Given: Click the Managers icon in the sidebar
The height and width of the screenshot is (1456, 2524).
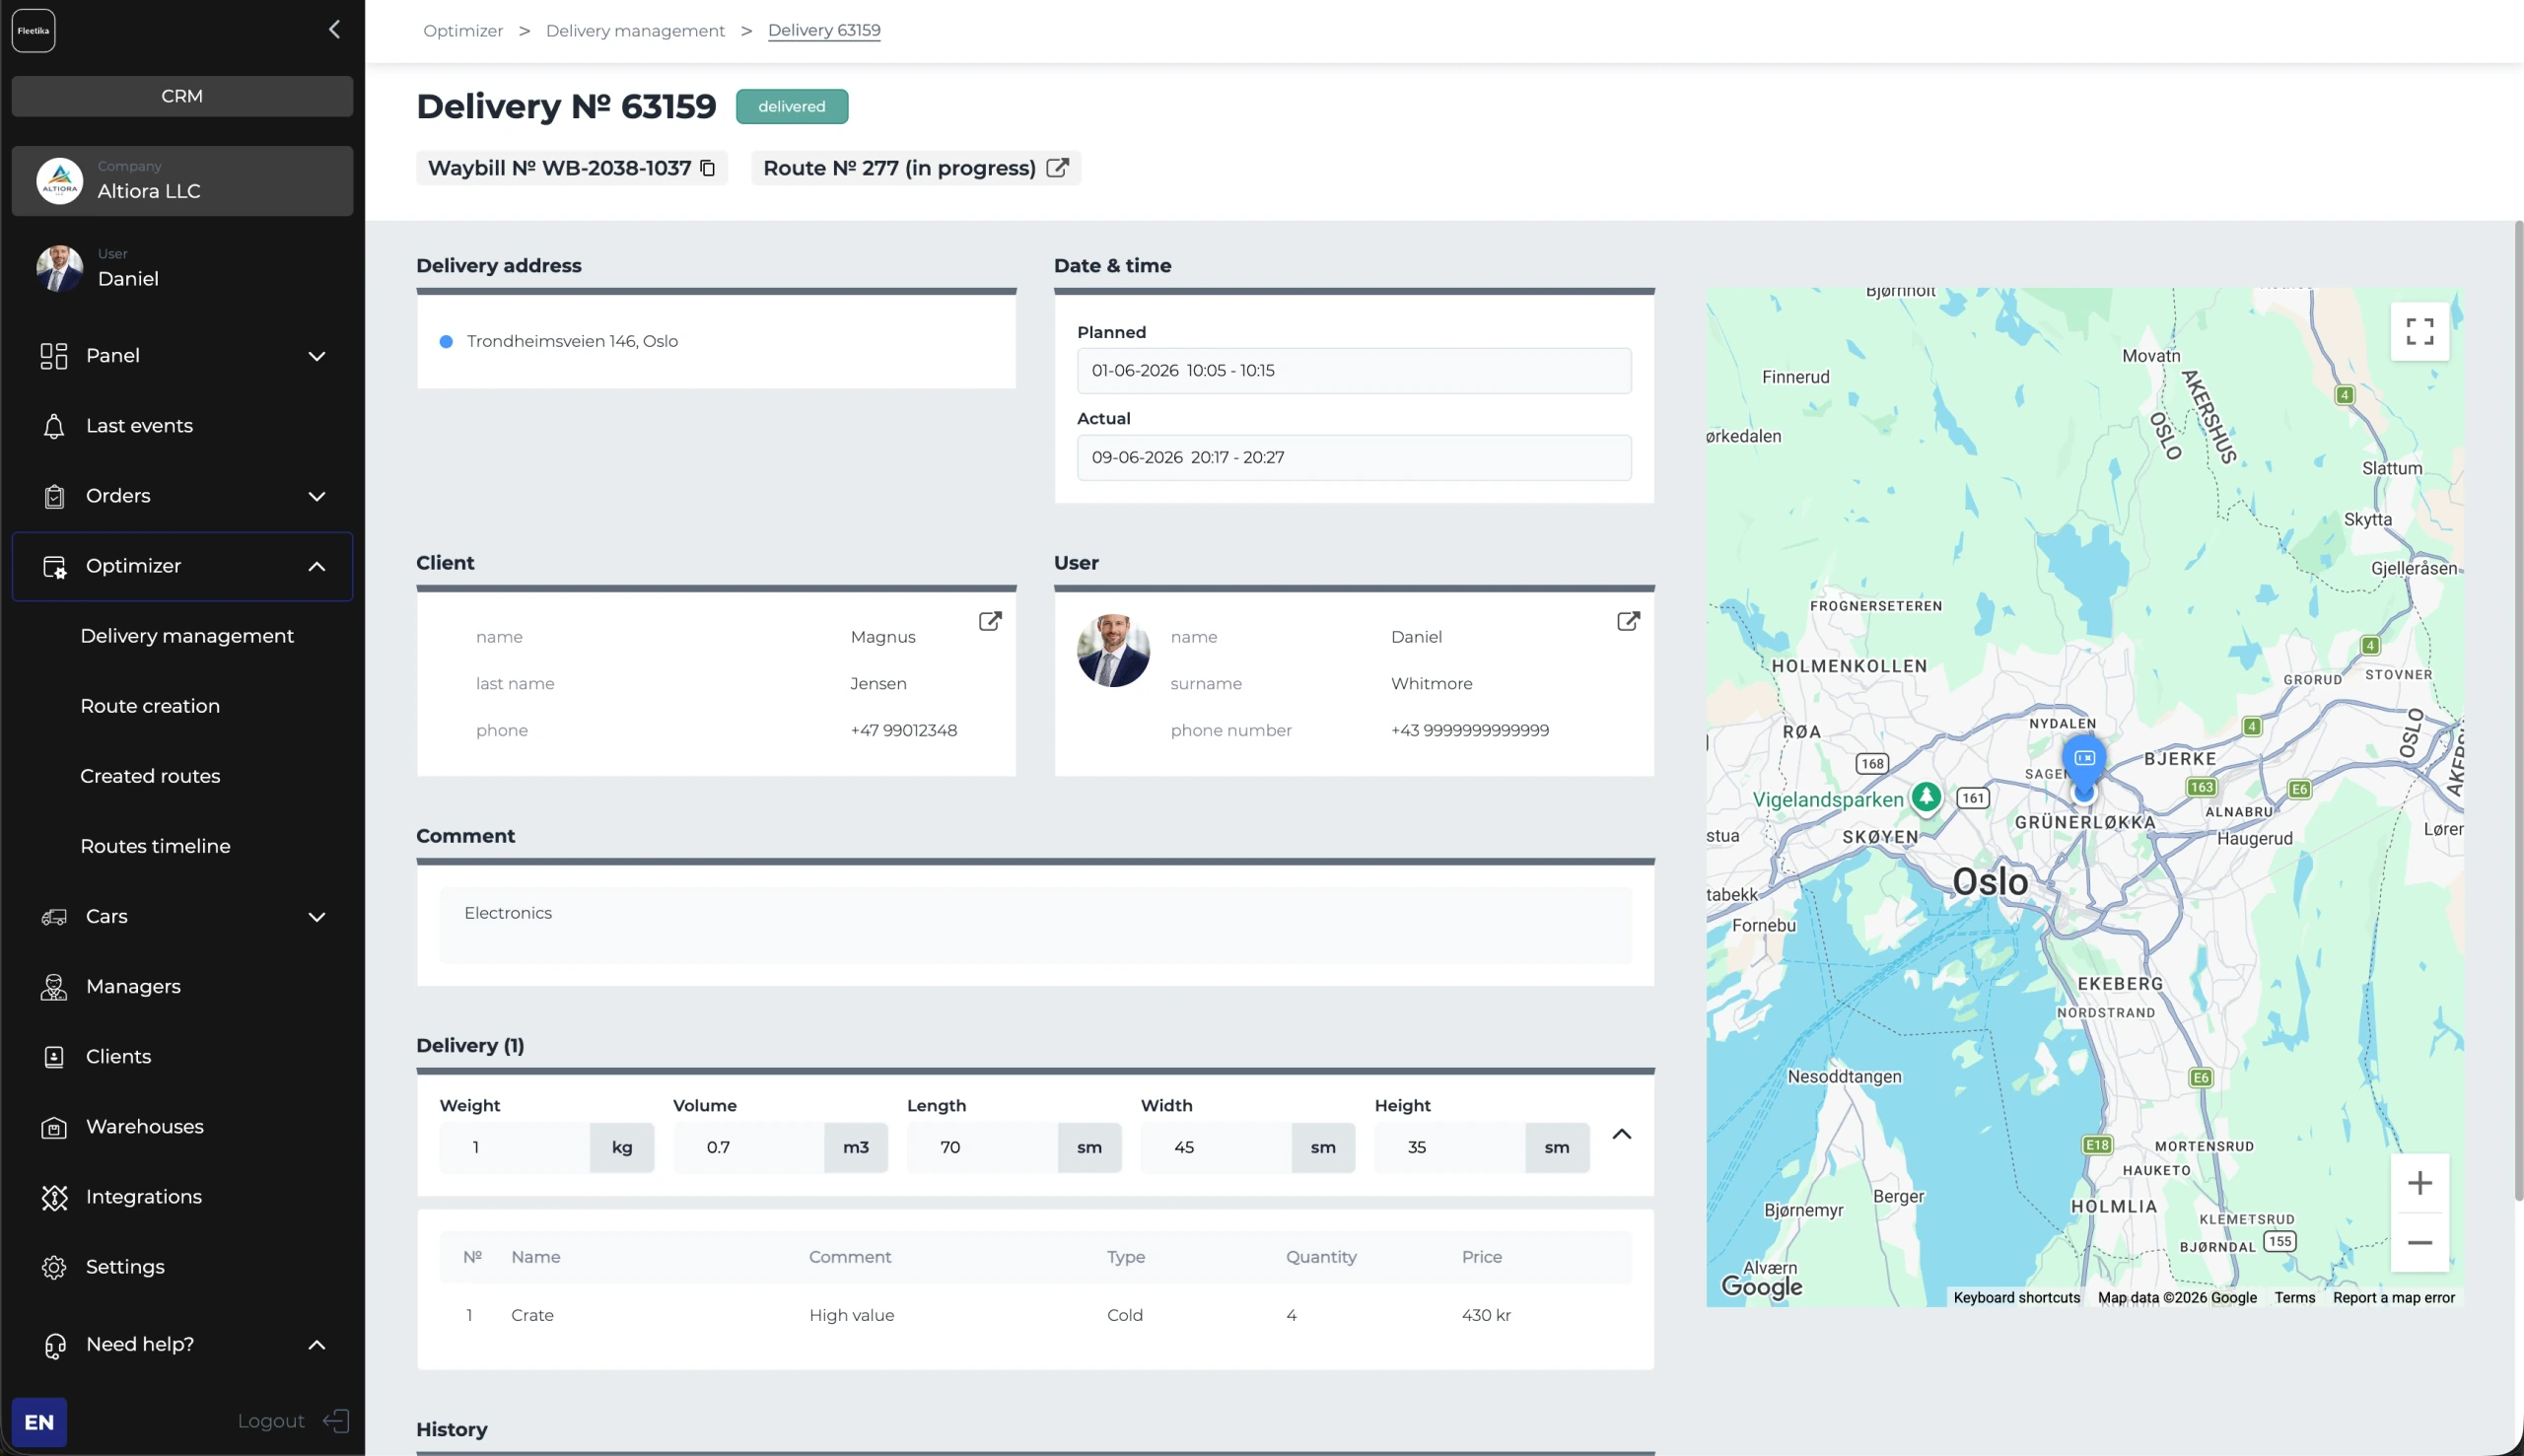Looking at the screenshot, I should click(54, 987).
